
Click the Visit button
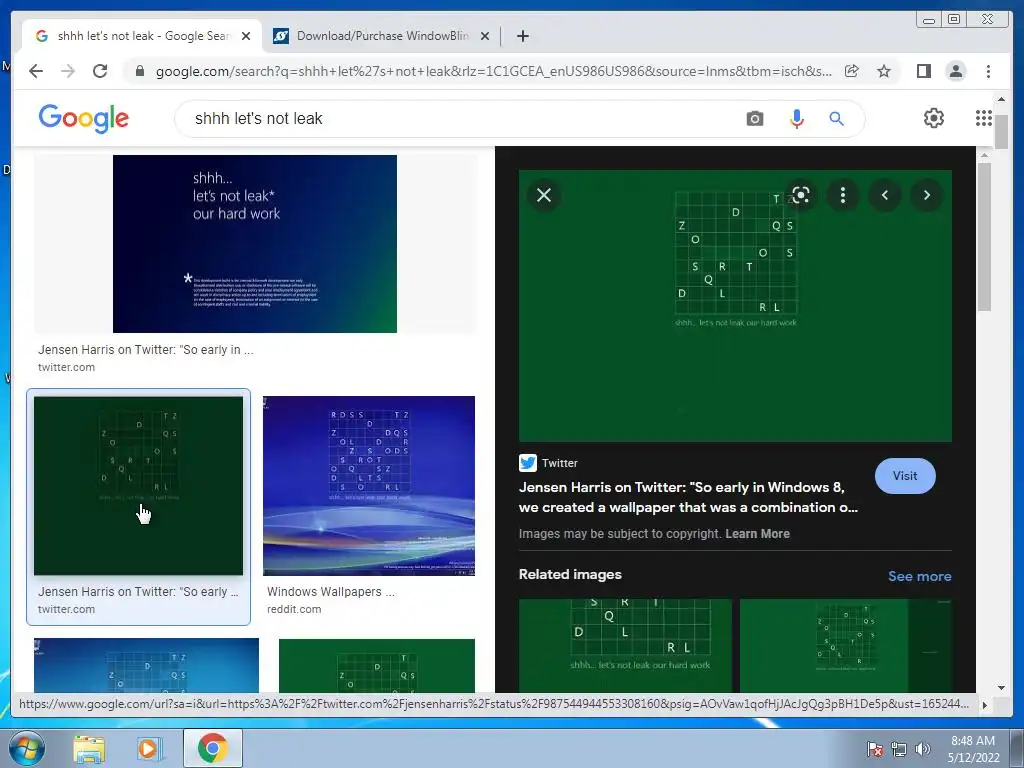(904, 475)
